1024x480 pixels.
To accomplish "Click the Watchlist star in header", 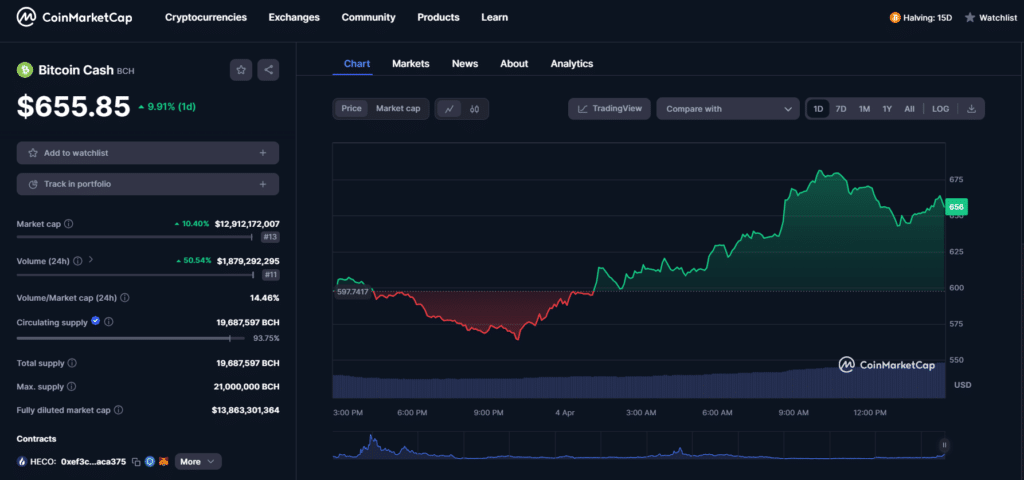I will point(970,18).
